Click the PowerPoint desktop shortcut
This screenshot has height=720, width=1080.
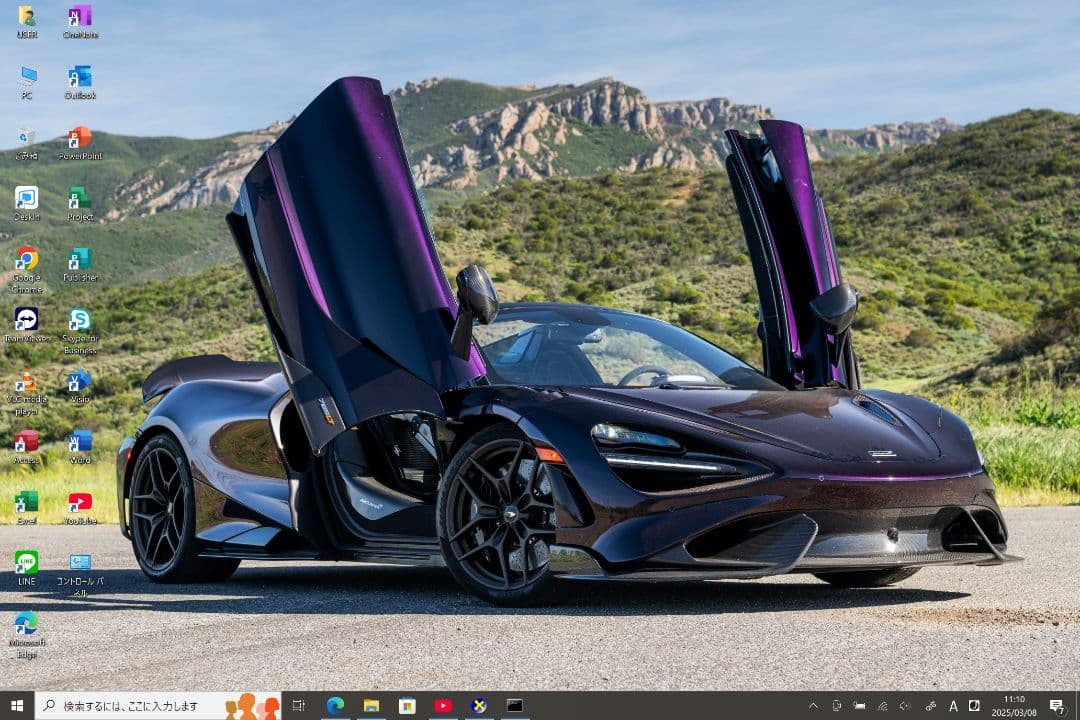click(80, 139)
